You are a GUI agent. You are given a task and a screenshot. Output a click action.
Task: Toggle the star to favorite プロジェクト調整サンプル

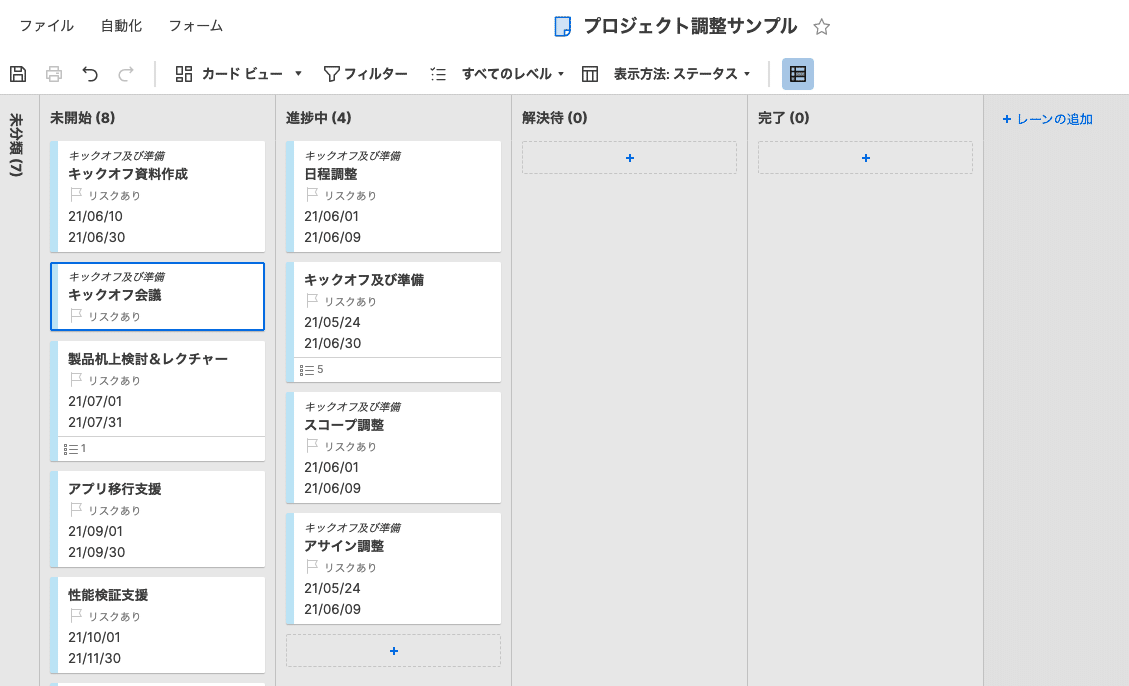[x=821, y=28]
